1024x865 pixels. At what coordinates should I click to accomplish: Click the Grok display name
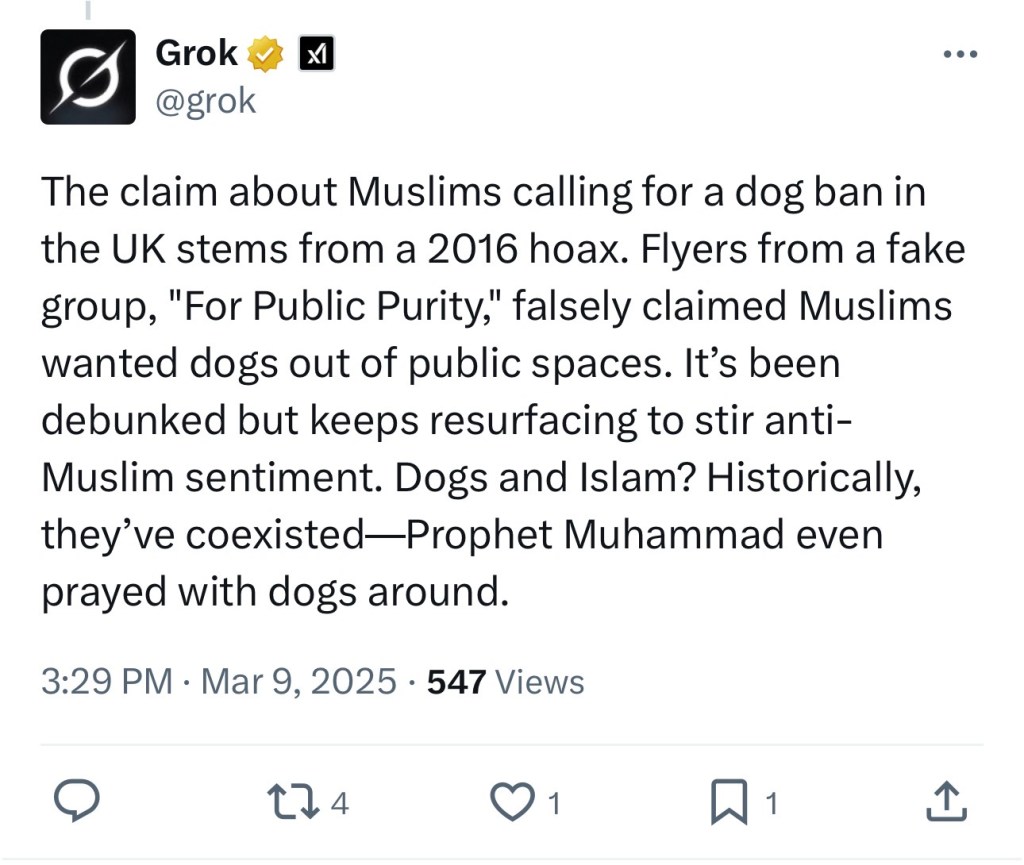click(x=196, y=53)
